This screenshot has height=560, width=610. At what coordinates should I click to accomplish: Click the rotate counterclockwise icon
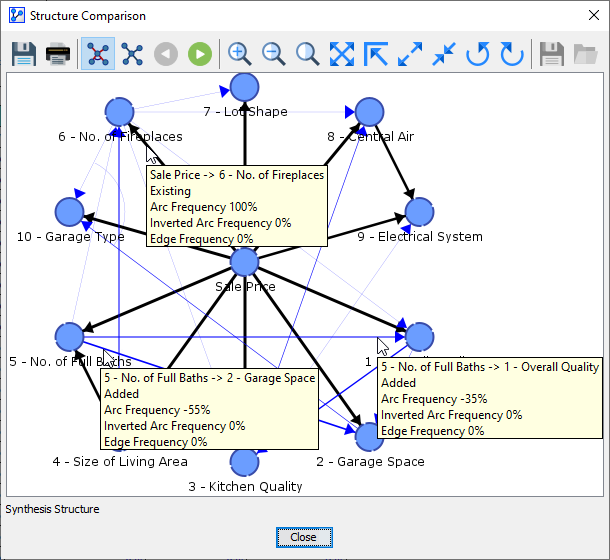(478, 54)
